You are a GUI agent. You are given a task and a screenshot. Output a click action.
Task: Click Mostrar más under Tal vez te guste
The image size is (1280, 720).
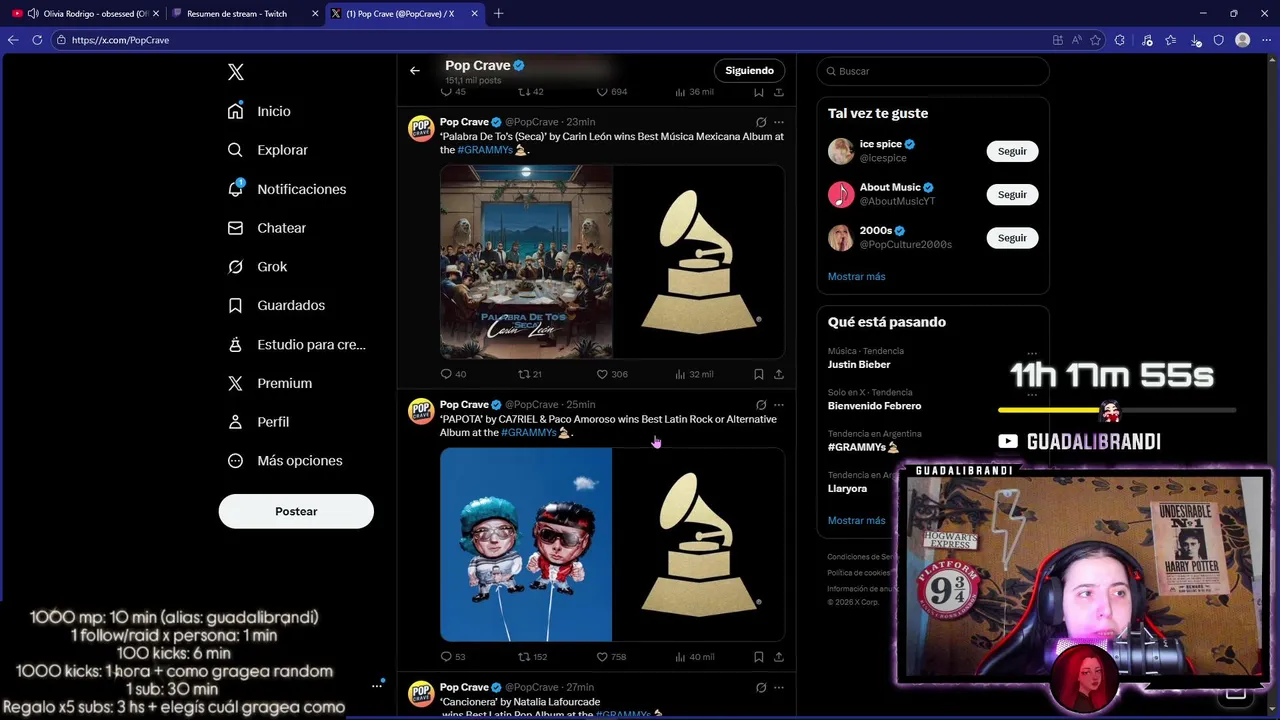click(x=856, y=276)
